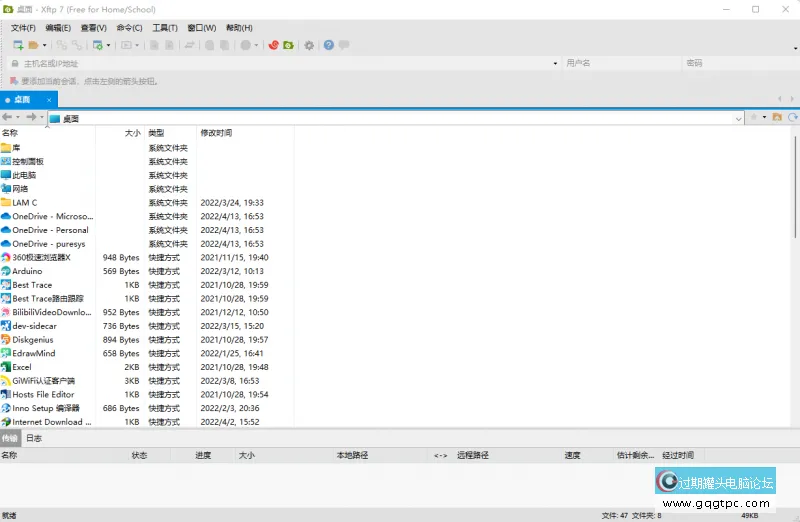The image size is (800, 522).
Task: Open forward history dropdown arrow
Action: pyautogui.click(x=42, y=117)
